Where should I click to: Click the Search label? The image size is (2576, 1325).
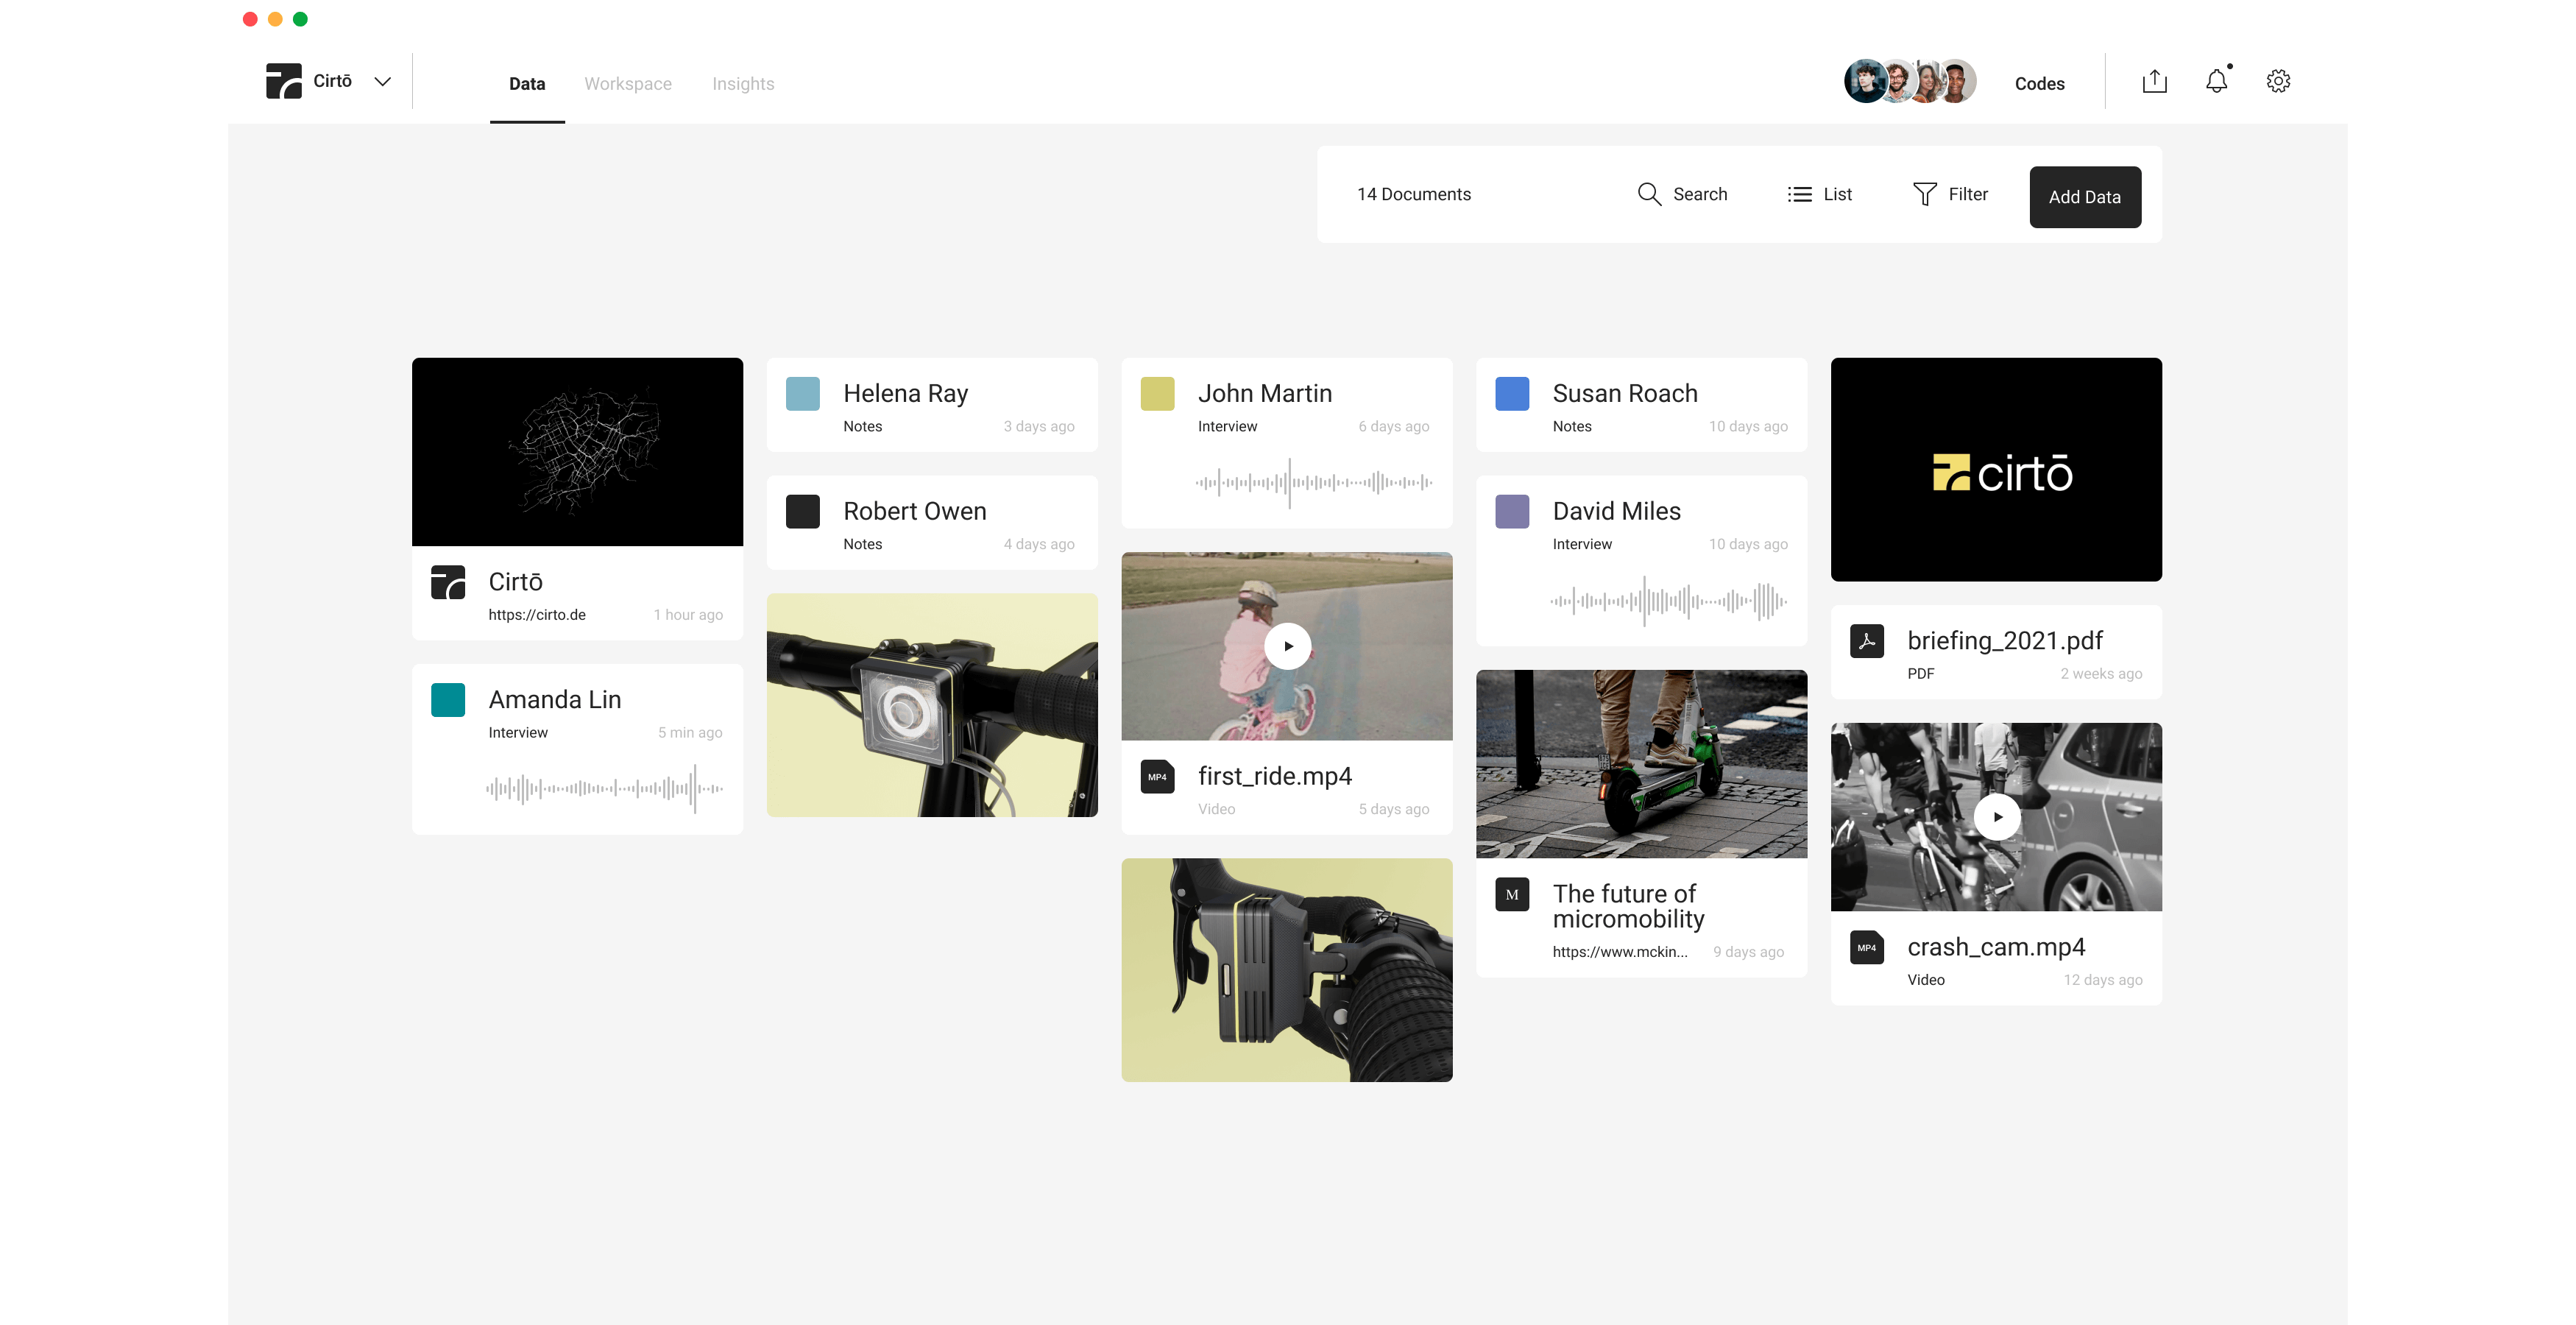pos(1700,194)
